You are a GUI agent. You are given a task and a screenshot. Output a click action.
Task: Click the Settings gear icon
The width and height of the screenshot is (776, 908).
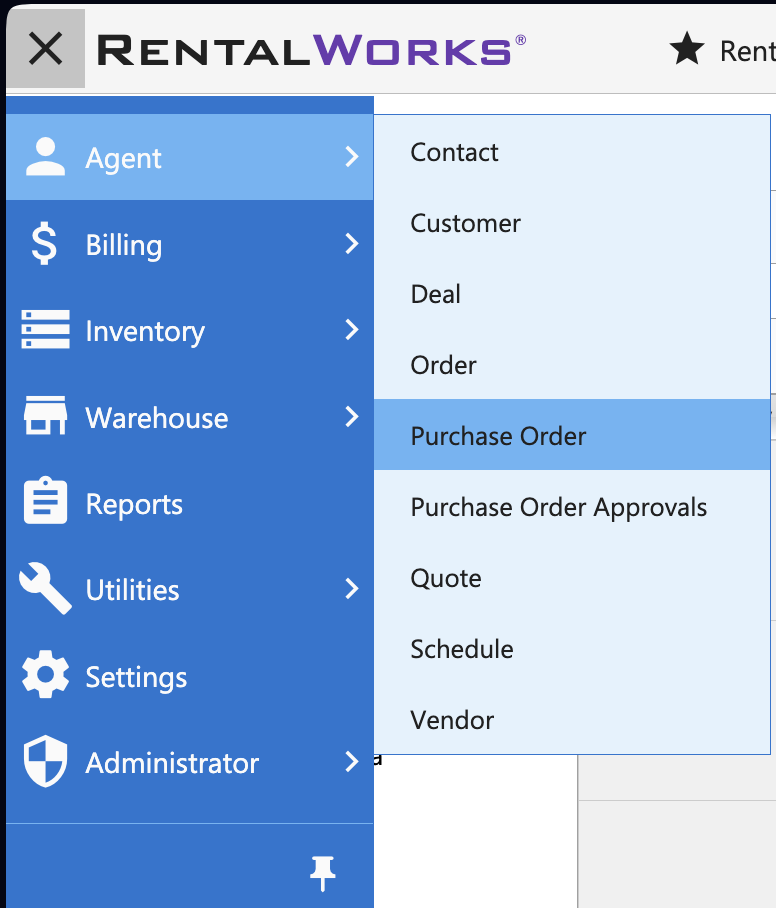46,674
